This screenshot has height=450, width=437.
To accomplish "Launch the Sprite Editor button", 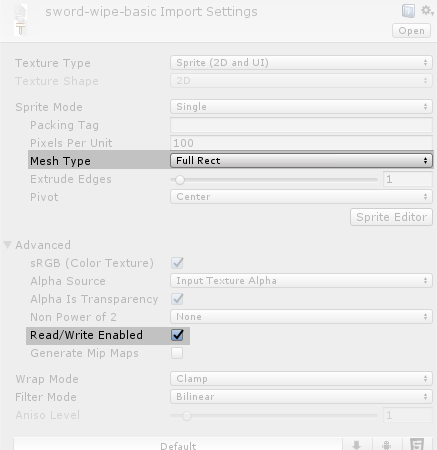I will (x=391, y=217).
